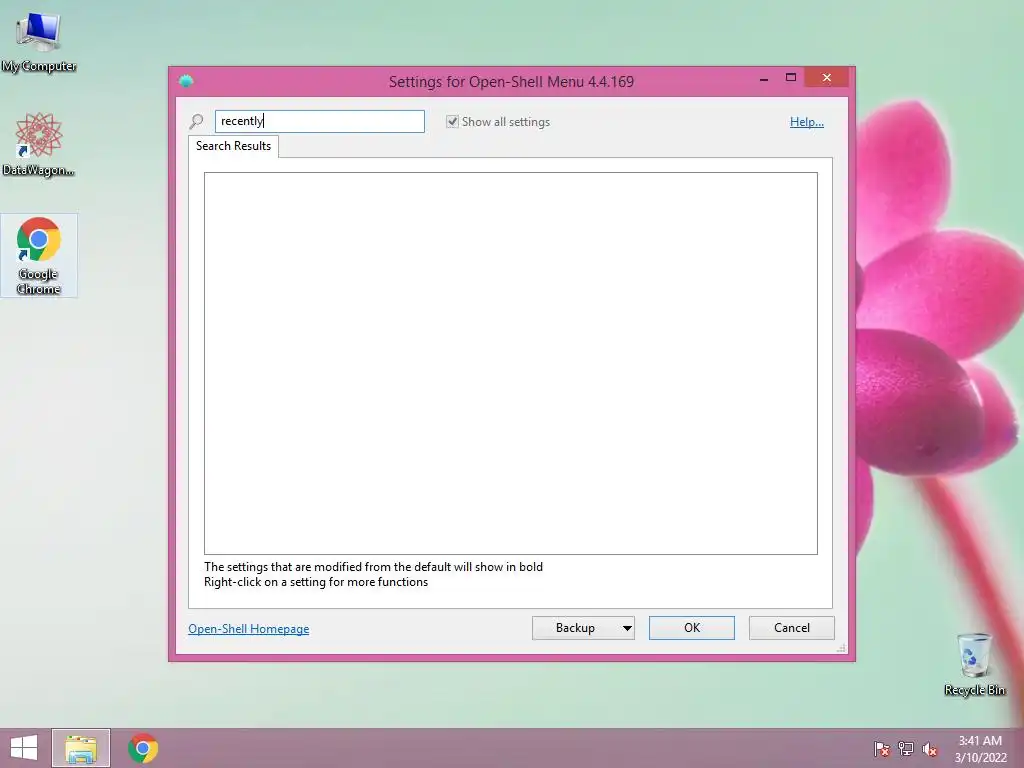
Task: Minimize the Open-Shell settings window
Action: [x=763, y=78]
